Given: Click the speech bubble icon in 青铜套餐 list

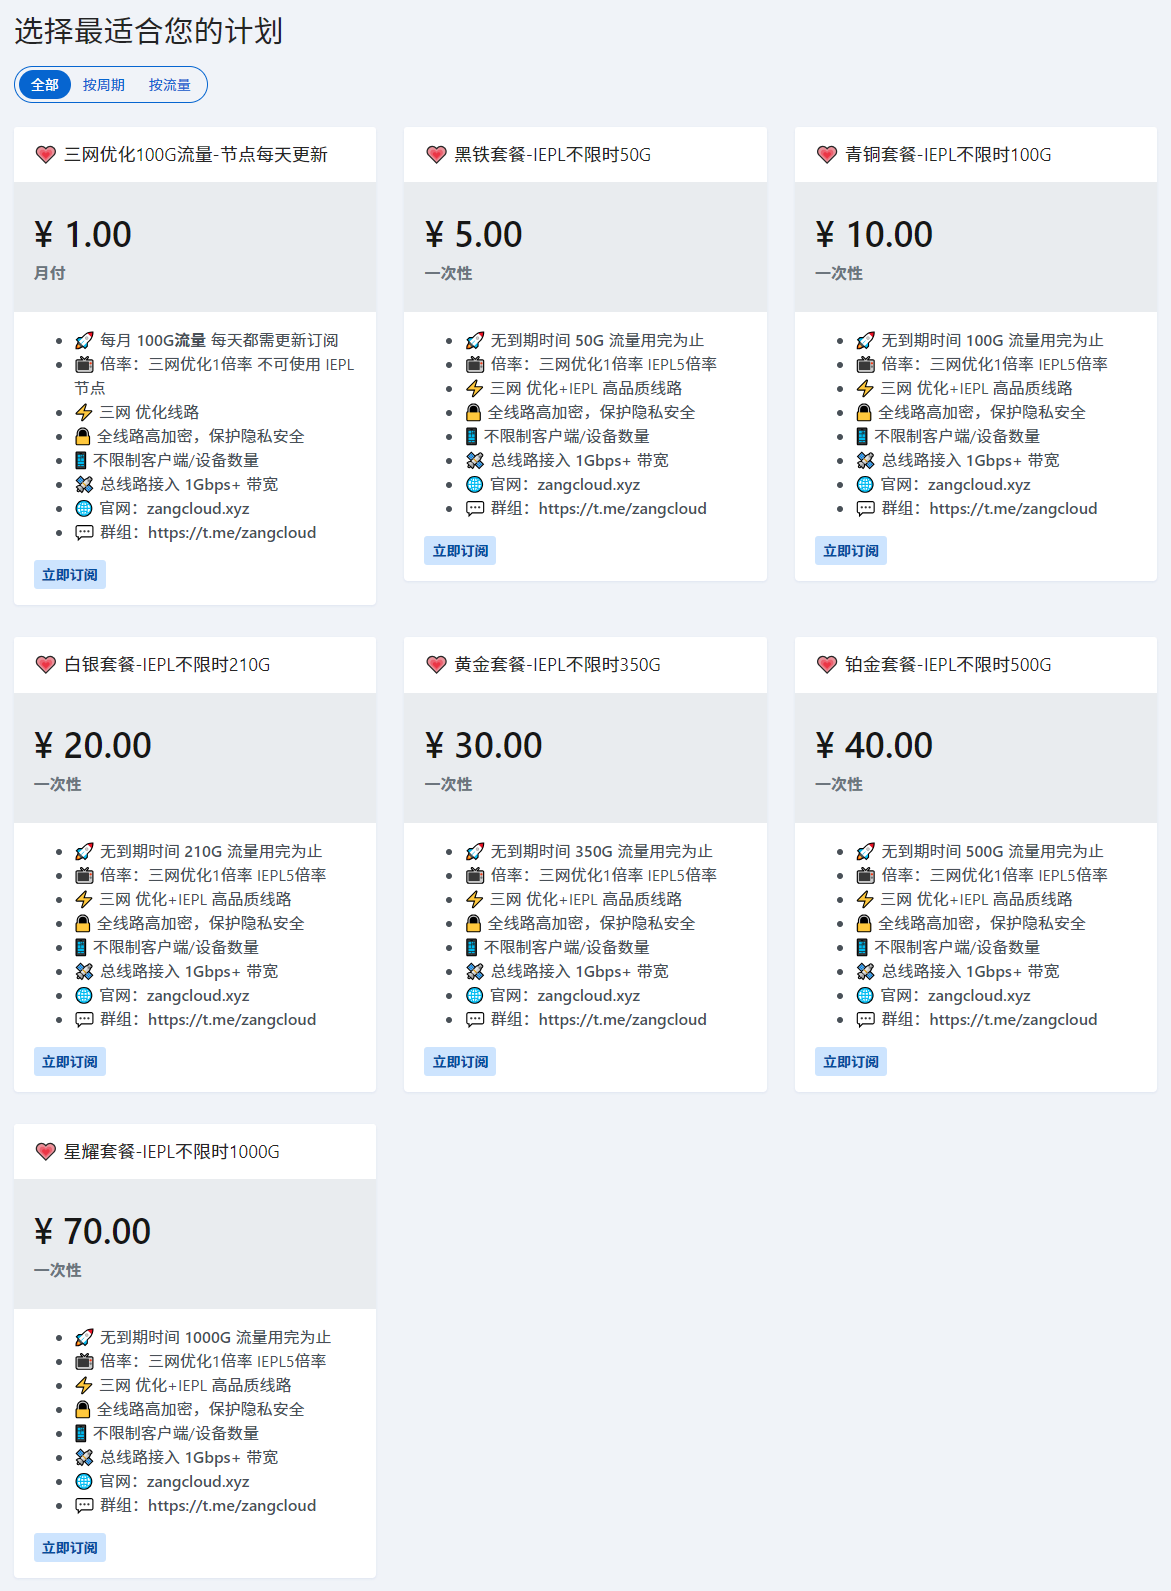Looking at the screenshot, I should (x=865, y=509).
